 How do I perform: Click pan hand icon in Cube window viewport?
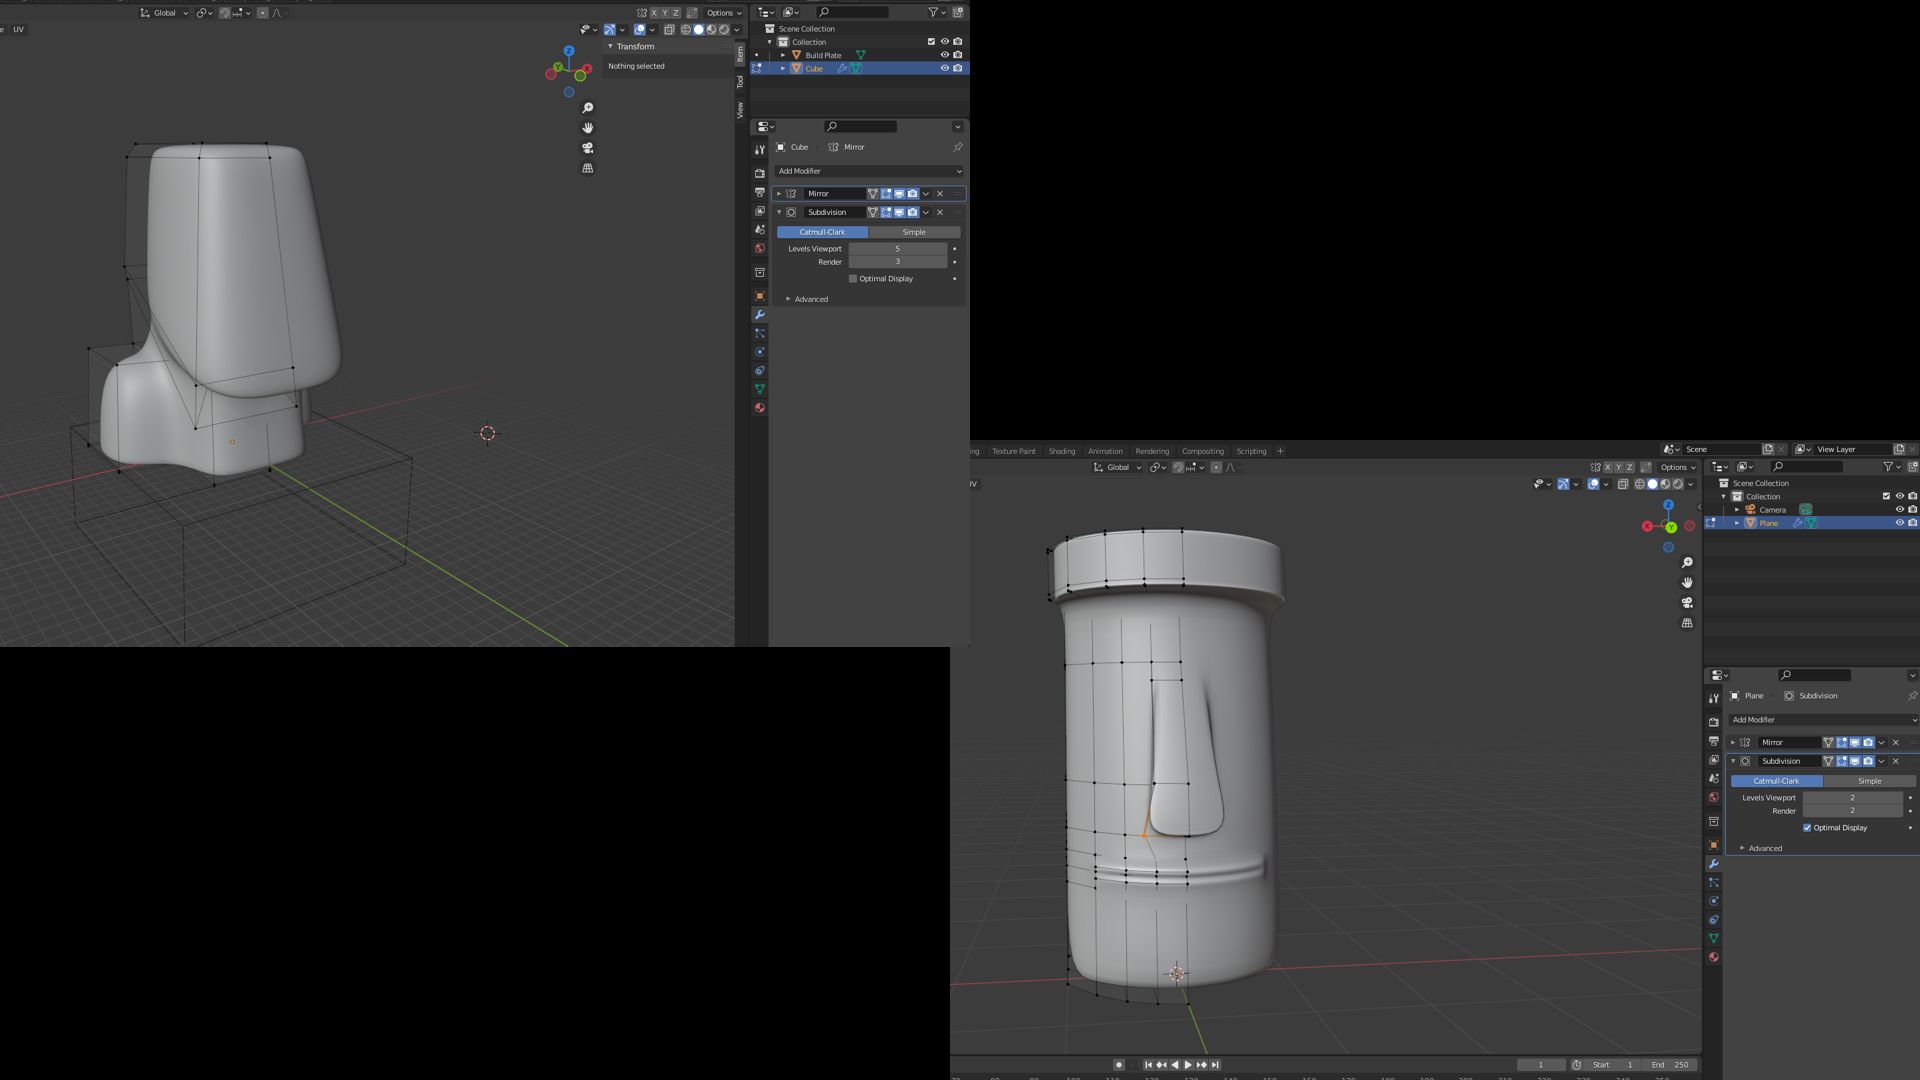(588, 128)
